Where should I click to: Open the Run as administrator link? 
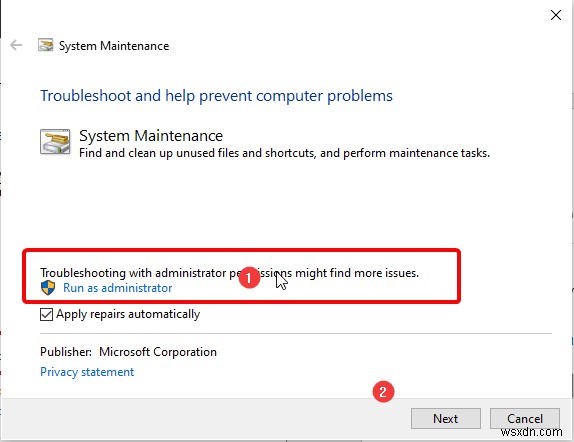[118, 288]
